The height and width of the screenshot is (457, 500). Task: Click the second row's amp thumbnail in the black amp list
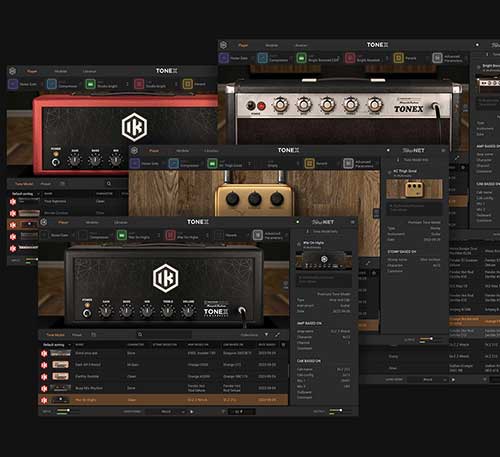coord(61,365)
